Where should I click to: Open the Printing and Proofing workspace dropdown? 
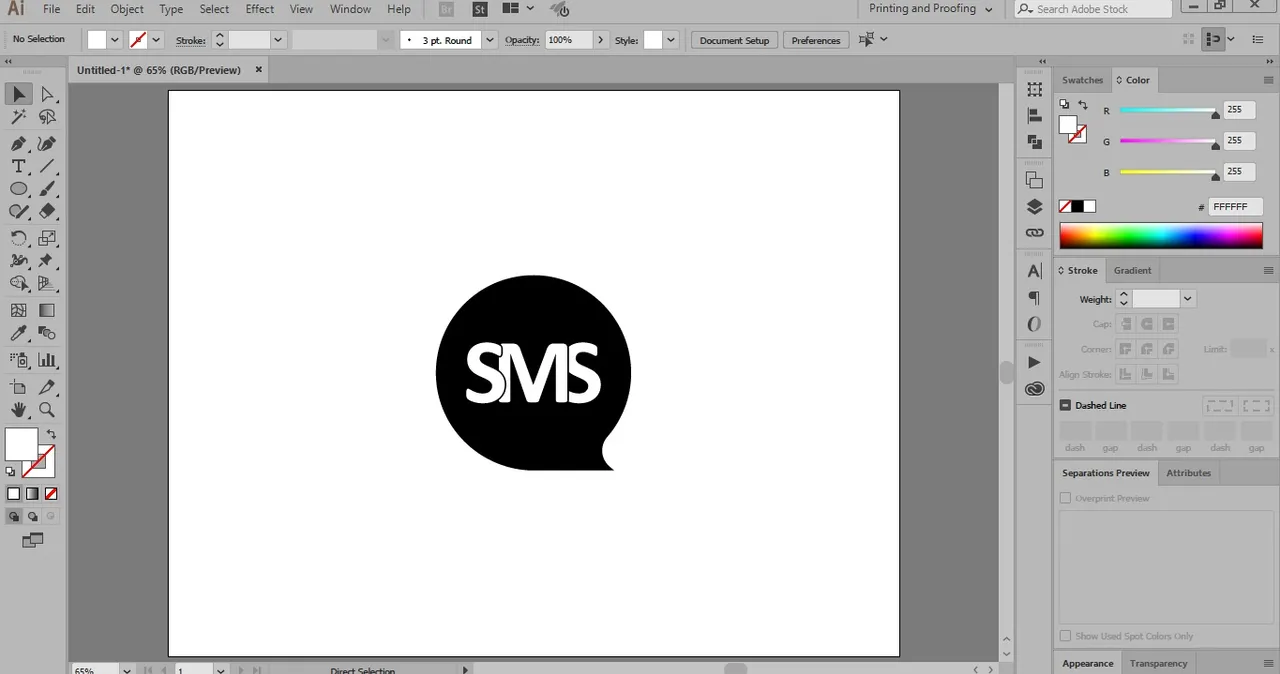[x=931, y=9]
